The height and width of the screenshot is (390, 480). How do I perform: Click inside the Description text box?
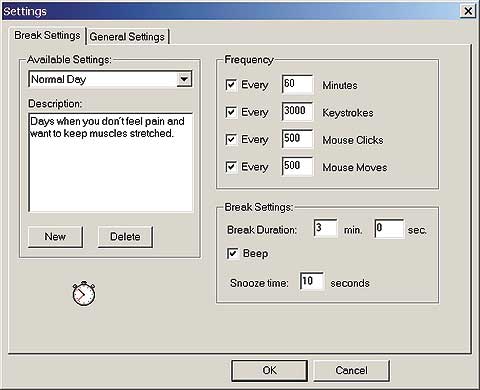(111, 162)
